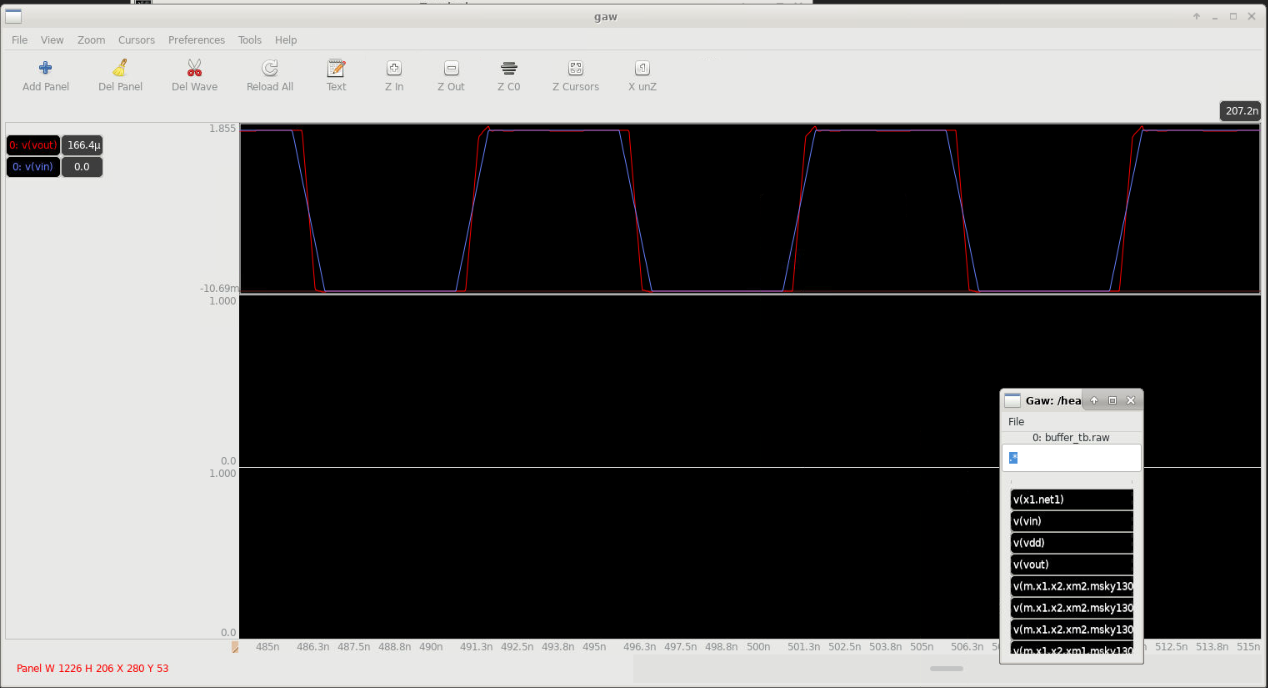This screenshot has width=1268, height=688.
Task: Open the Cursors menu
Action: pos(136,40)
